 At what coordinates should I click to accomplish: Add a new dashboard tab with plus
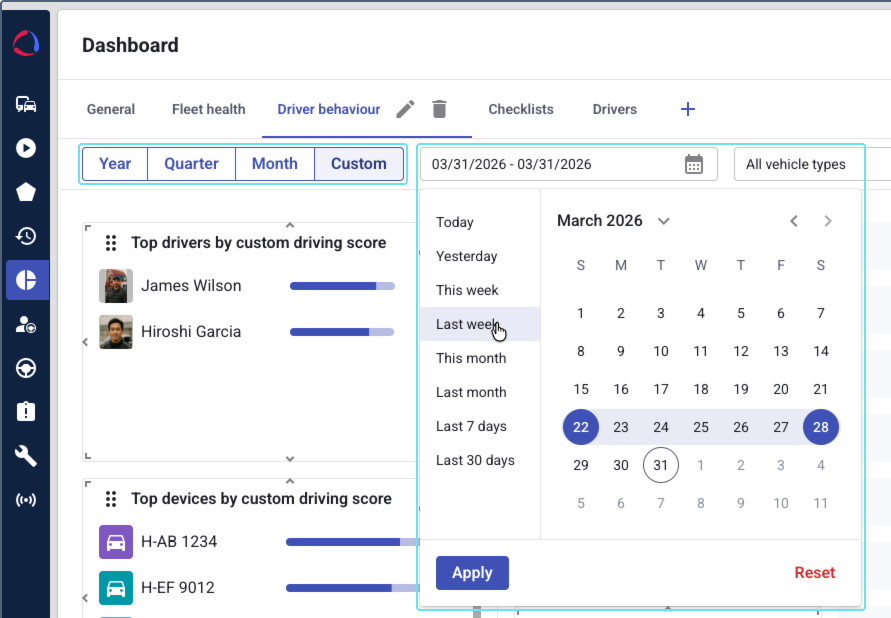coord(688,109)
